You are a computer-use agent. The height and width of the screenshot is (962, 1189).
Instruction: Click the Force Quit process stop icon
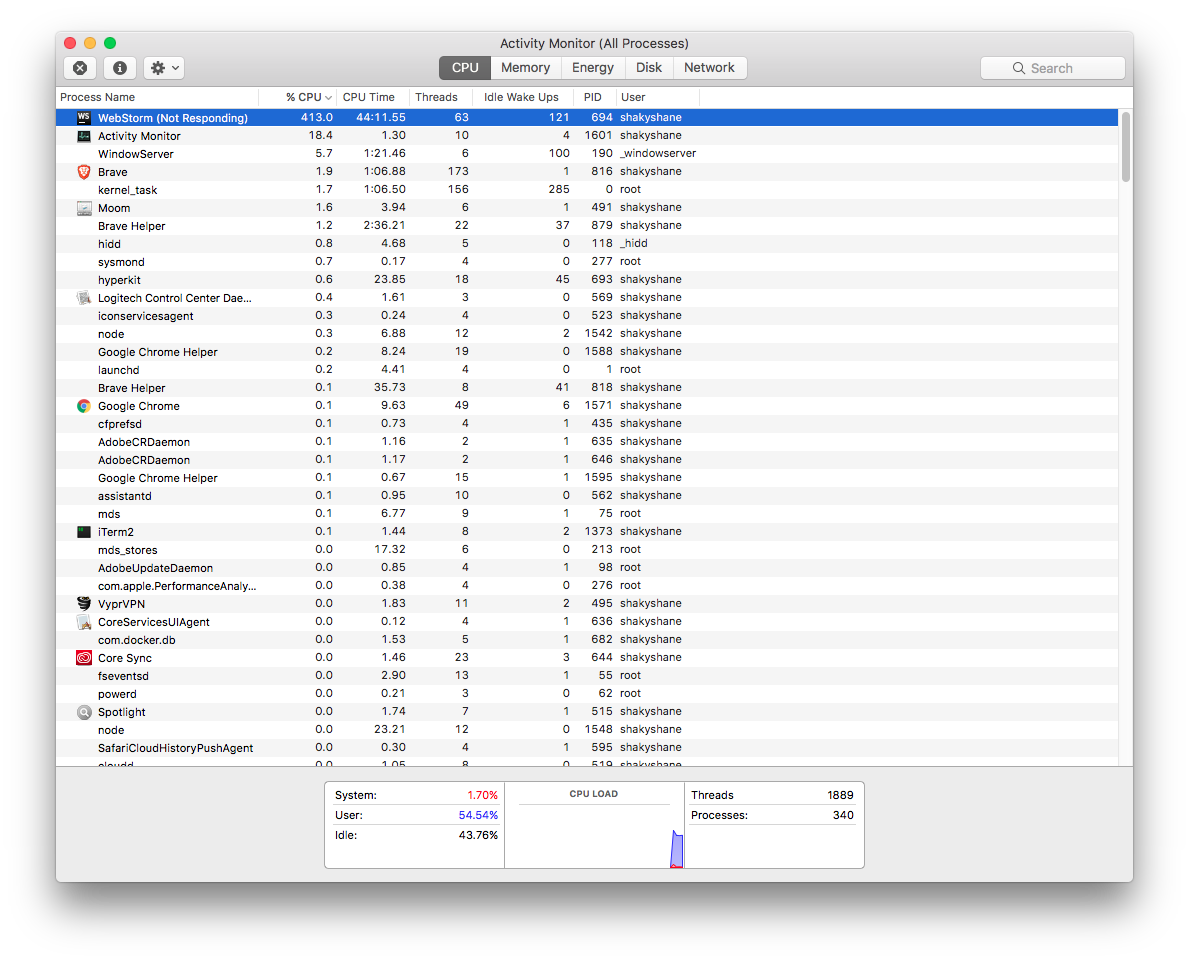[80, 68]
